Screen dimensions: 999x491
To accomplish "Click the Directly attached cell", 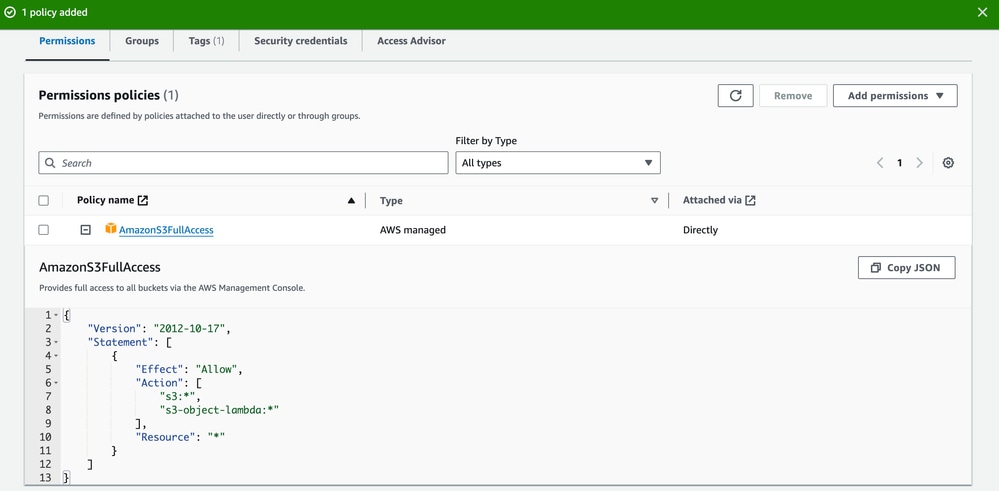I will point(700,230).
